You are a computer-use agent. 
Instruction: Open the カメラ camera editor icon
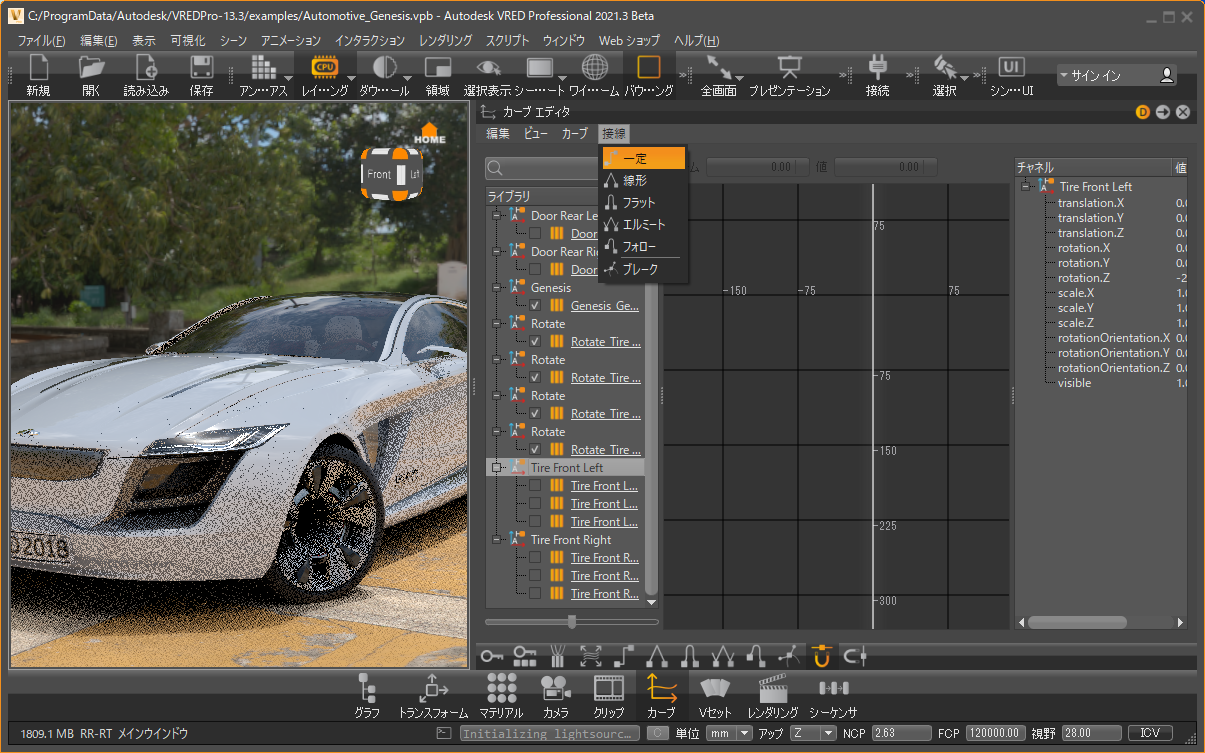[x=555, y=688]
